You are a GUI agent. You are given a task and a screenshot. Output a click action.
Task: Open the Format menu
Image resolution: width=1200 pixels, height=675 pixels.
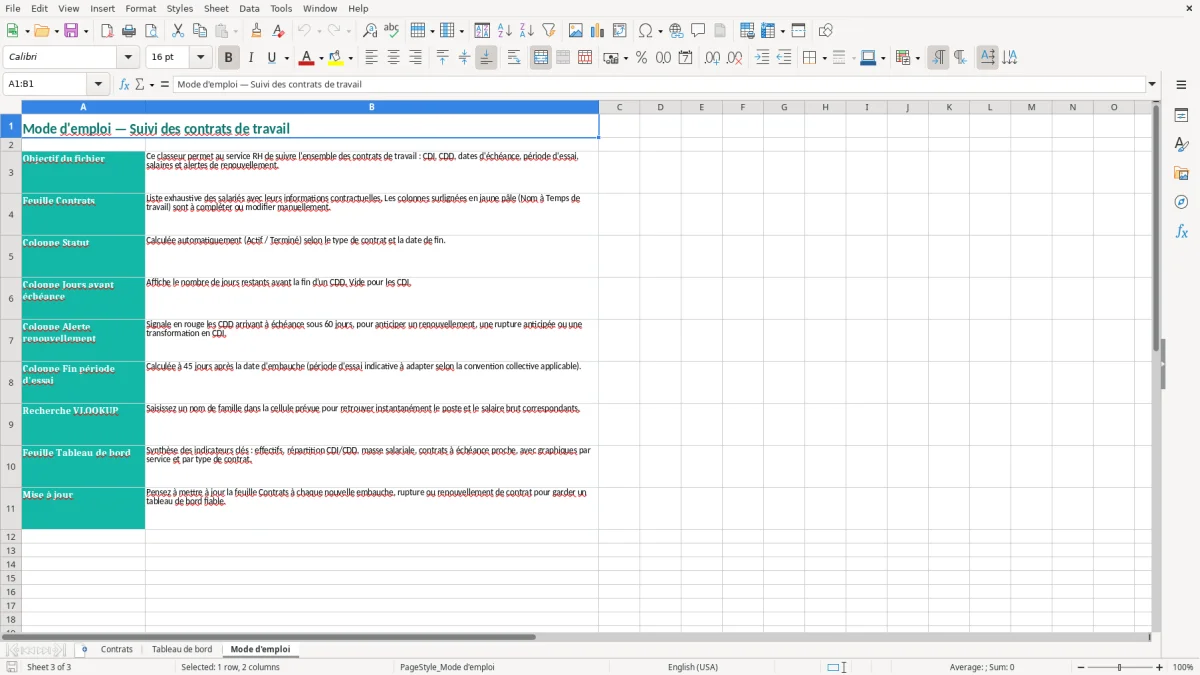141,8
